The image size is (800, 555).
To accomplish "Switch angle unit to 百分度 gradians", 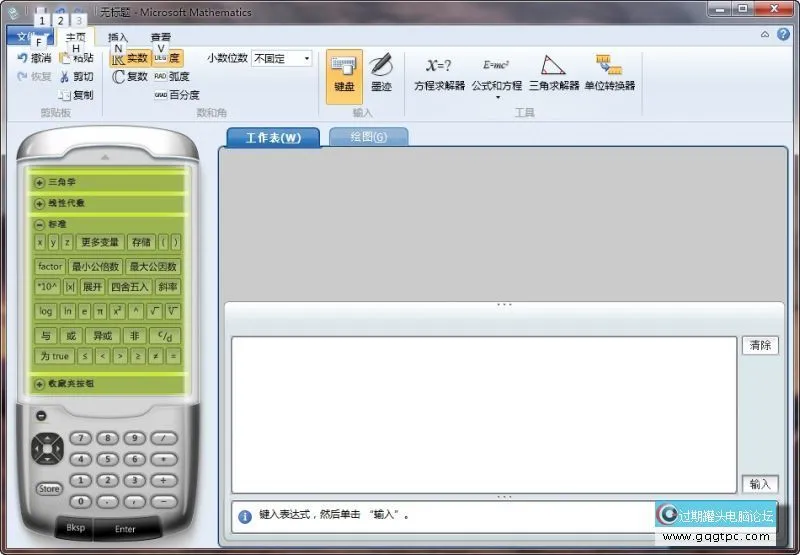I will (x=176, y=95).
